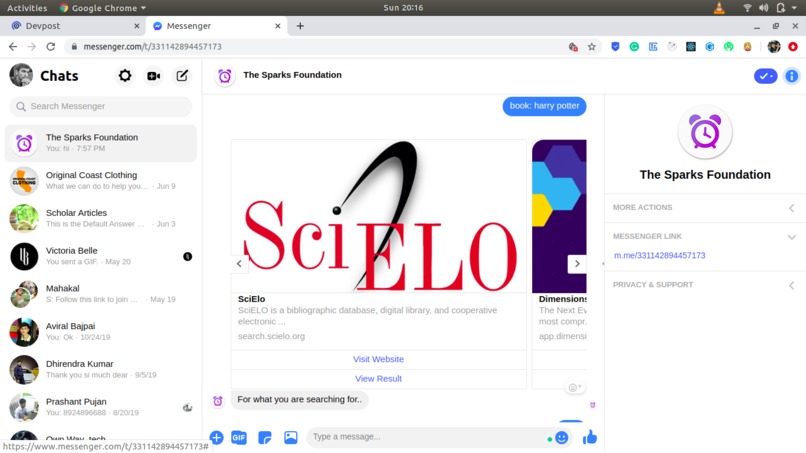The image size is (806, 453).
Task: Collapse MESSENGER LINK section
Action: pyautogui.click(x=705, y=237)
